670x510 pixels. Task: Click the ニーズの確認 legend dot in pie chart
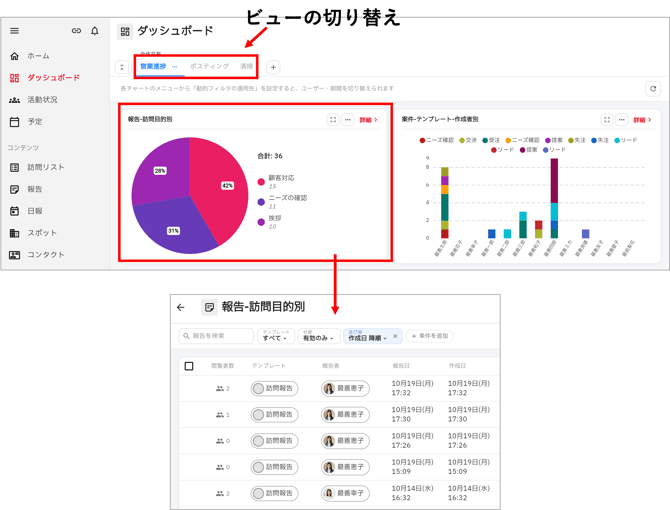(261, 202)
